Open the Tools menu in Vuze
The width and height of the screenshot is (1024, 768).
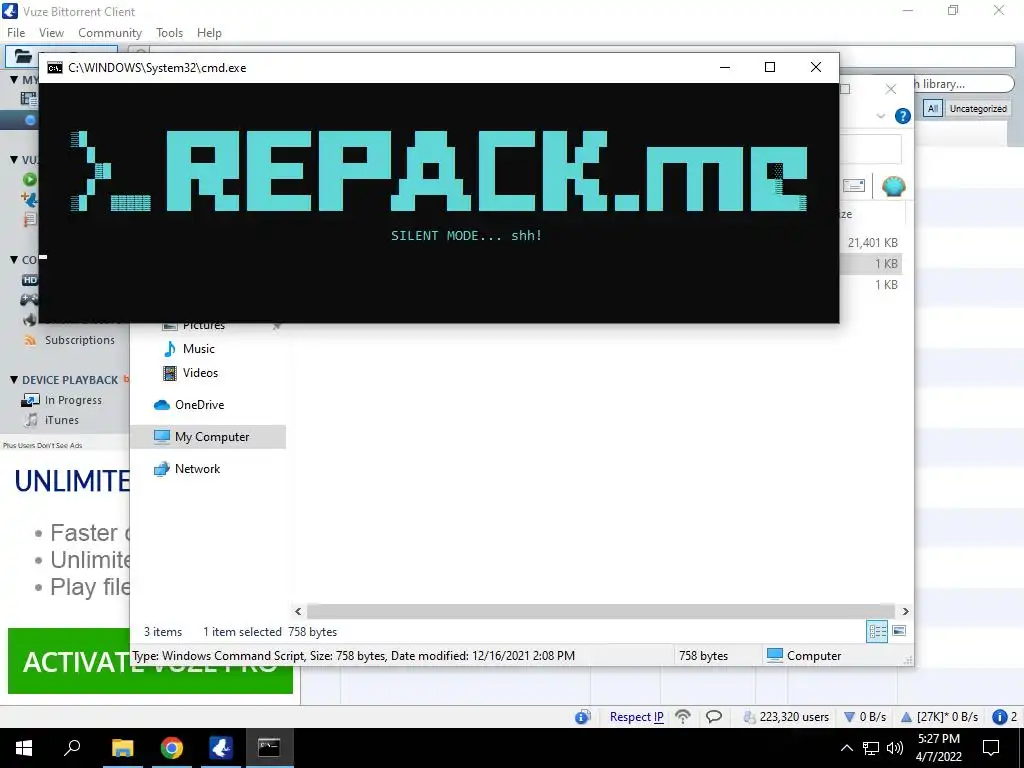(169, 33)
